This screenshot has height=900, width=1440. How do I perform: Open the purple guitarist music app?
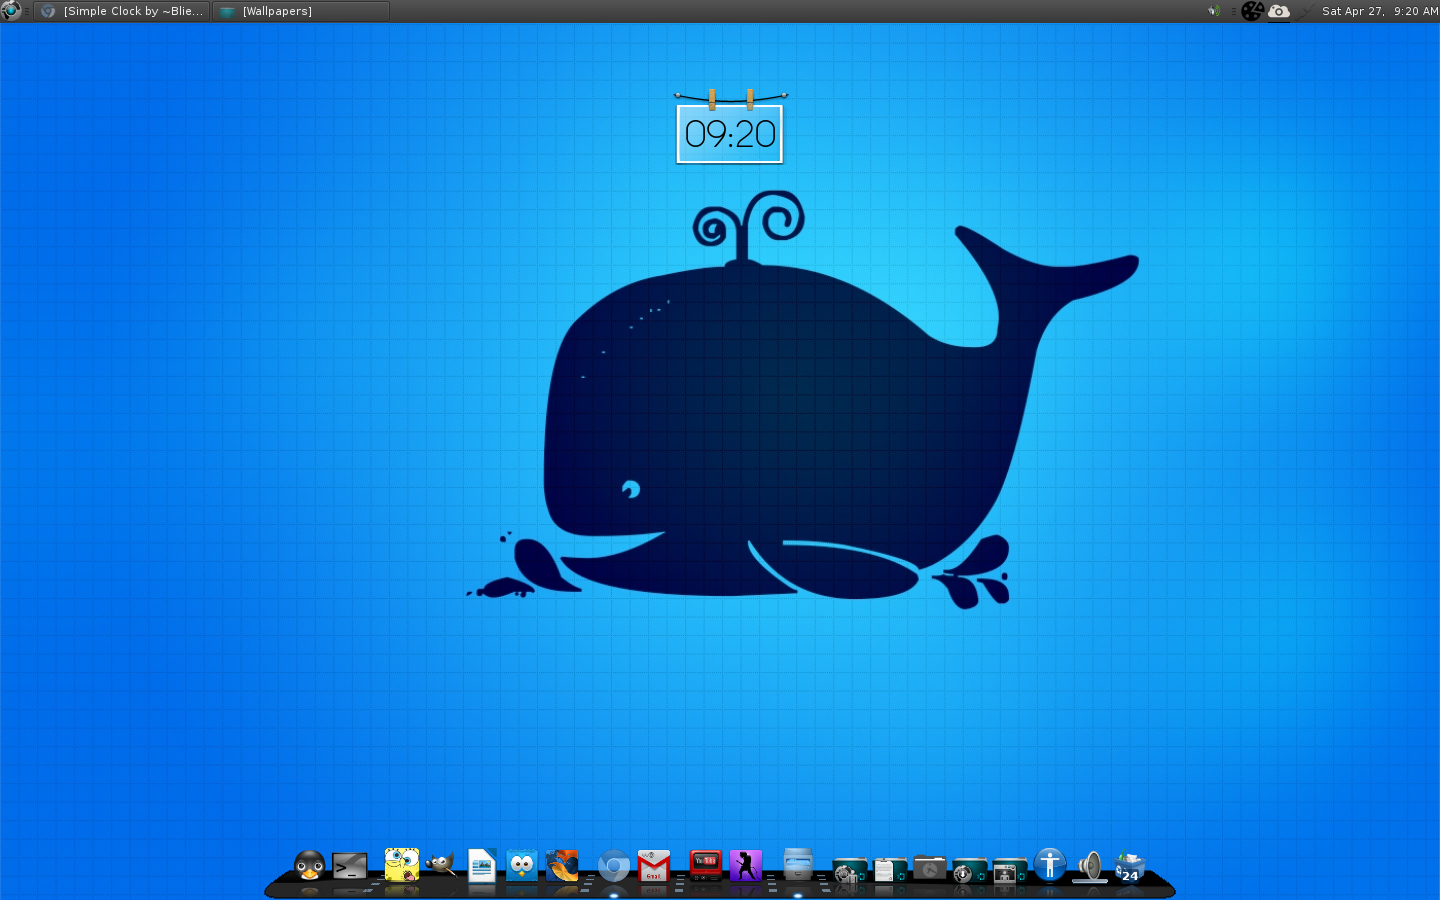coord(746,865)
